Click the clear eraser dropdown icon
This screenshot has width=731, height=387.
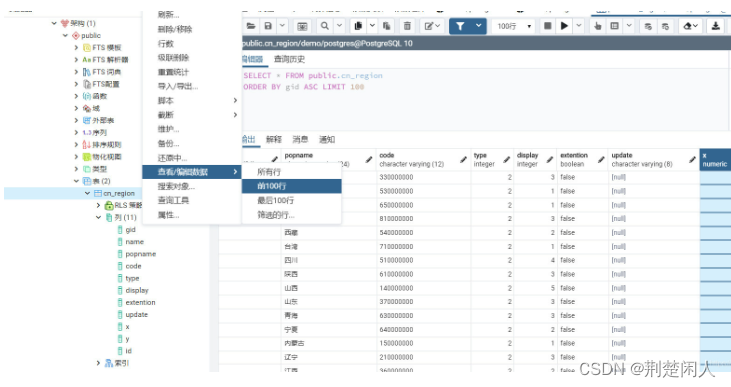(x=690, y=26)
